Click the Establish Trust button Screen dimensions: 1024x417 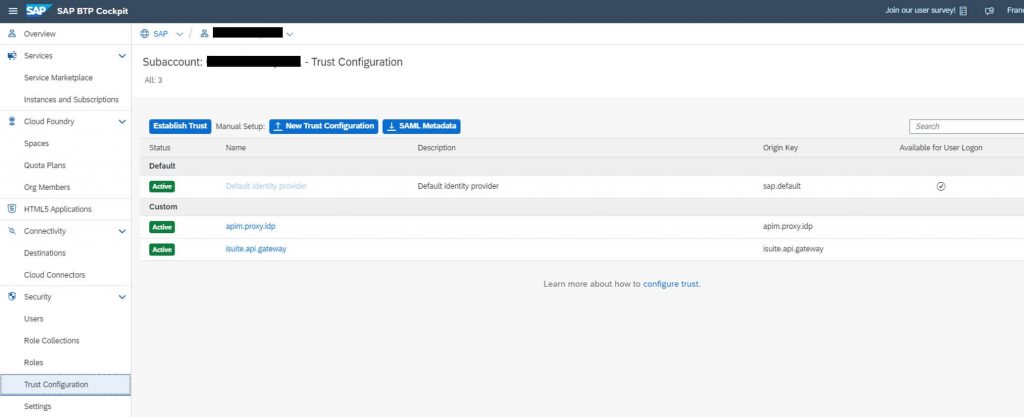(180, 126)
